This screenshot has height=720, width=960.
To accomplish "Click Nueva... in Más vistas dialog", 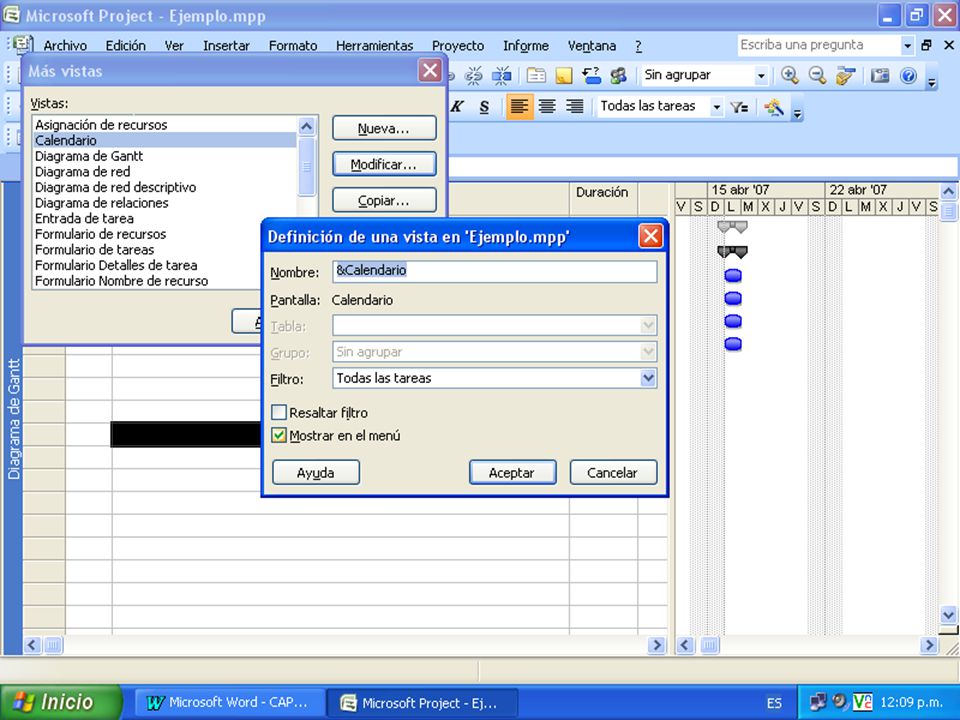I will [x=384, y=129].
